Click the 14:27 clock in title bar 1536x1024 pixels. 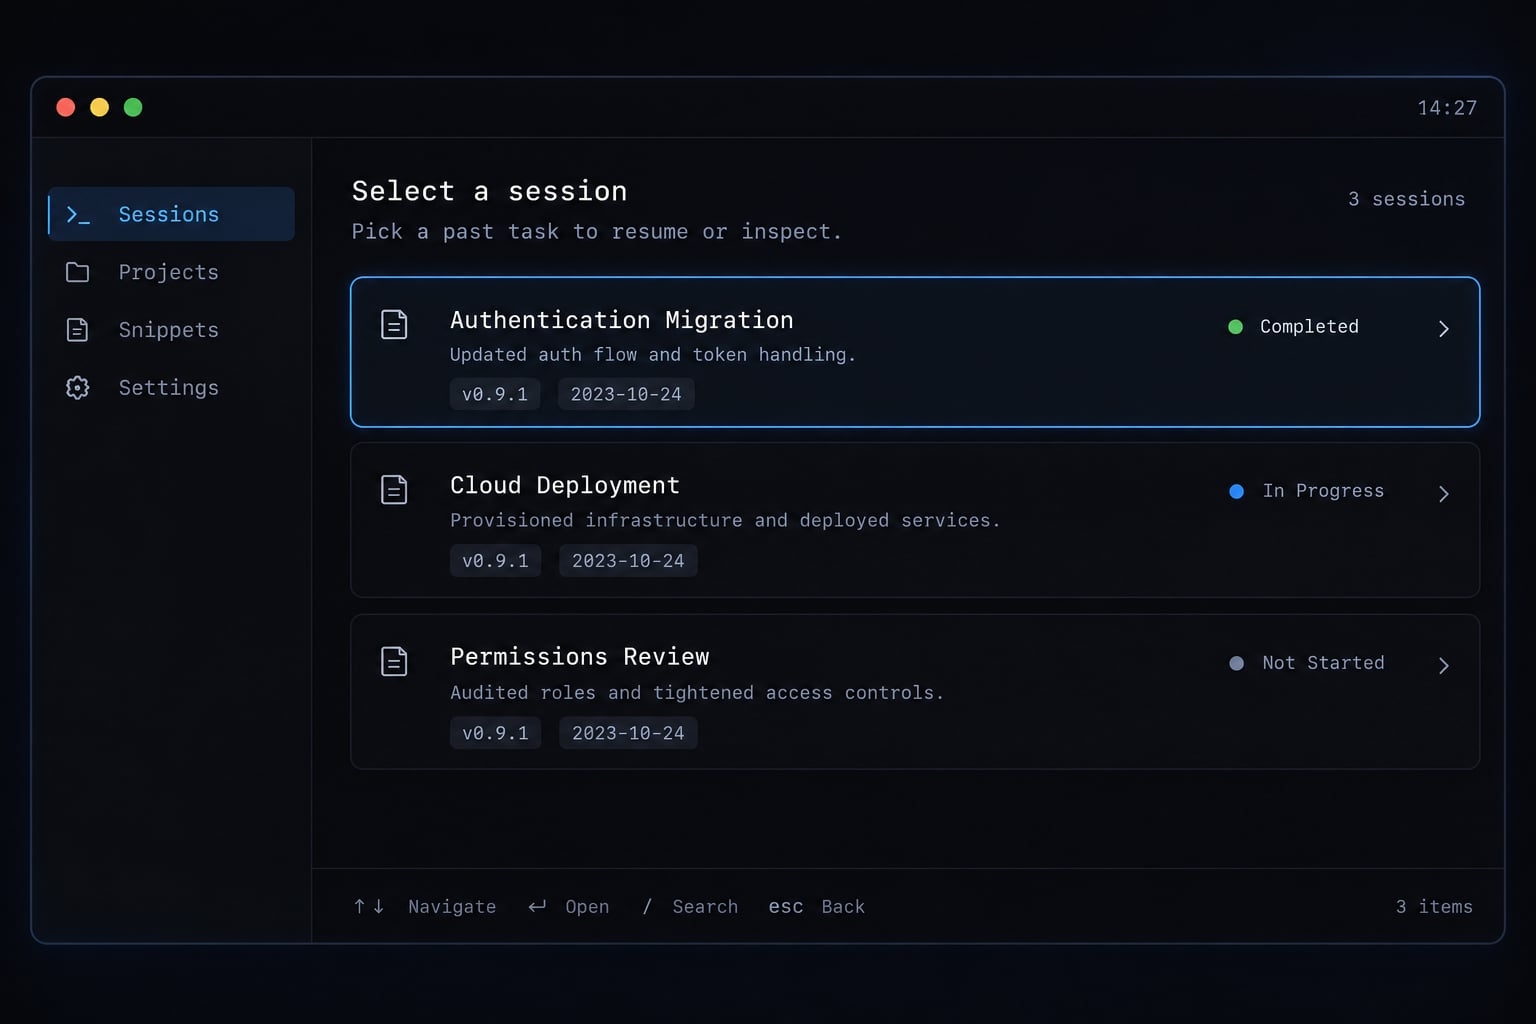coord(1447,108)
